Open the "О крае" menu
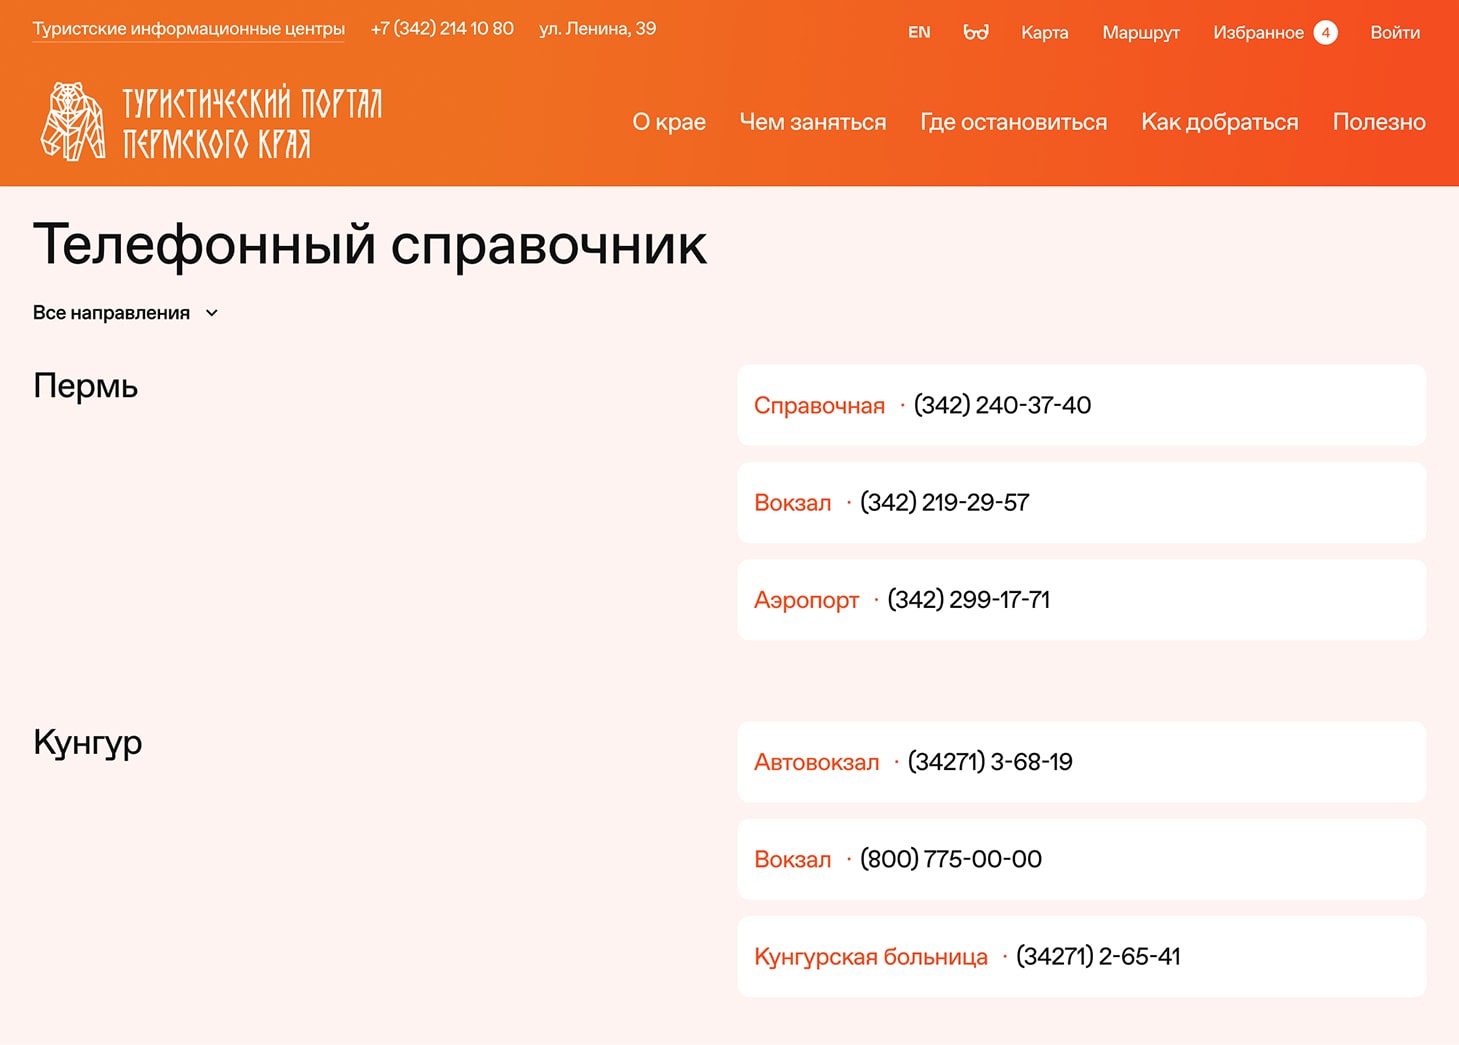The width and height of the screenshot is (1459, 1045). pos(668,122)
